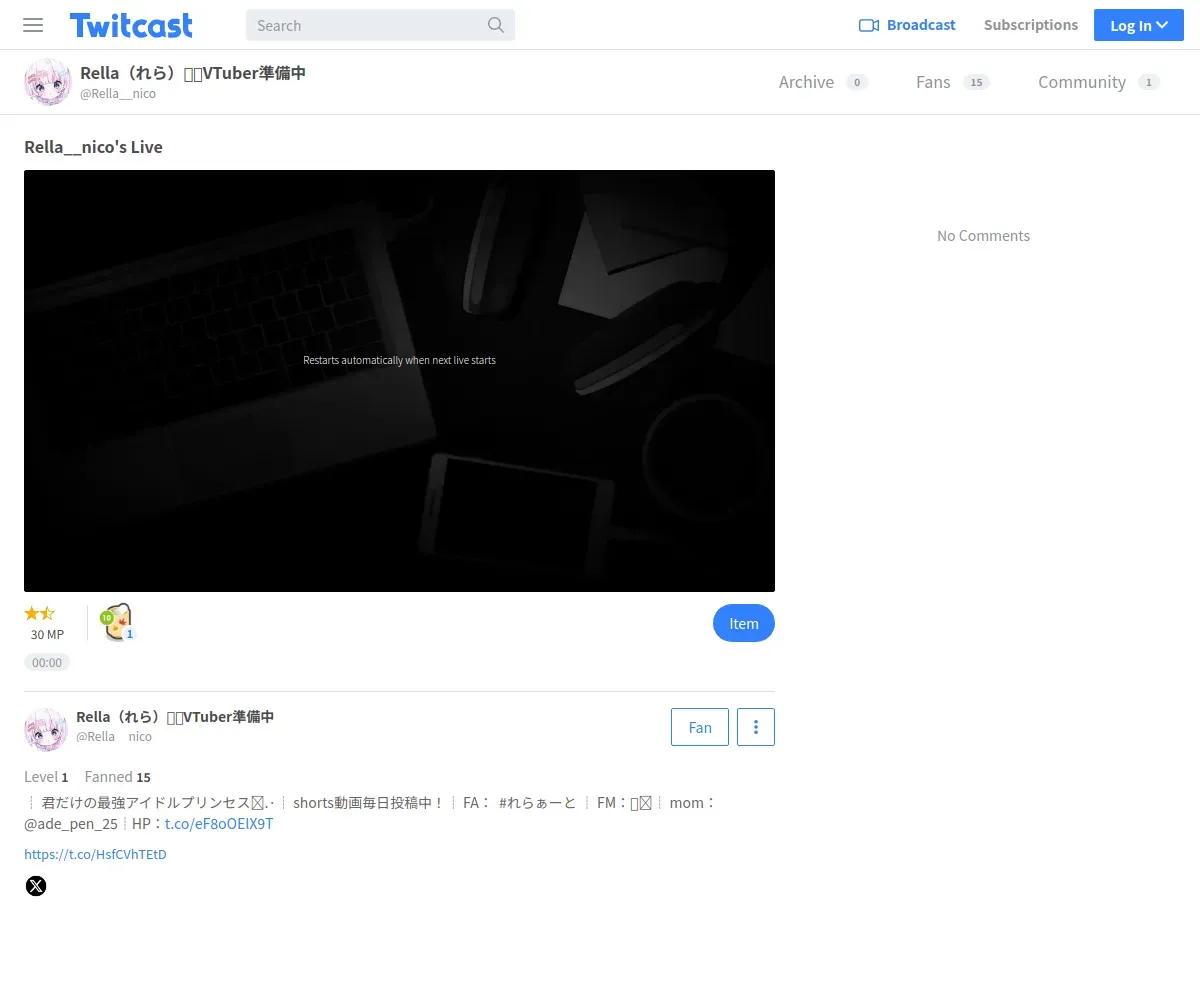Click the live video player
The height and width of the screenshot is (1000, 1200).
pos(399,381)
